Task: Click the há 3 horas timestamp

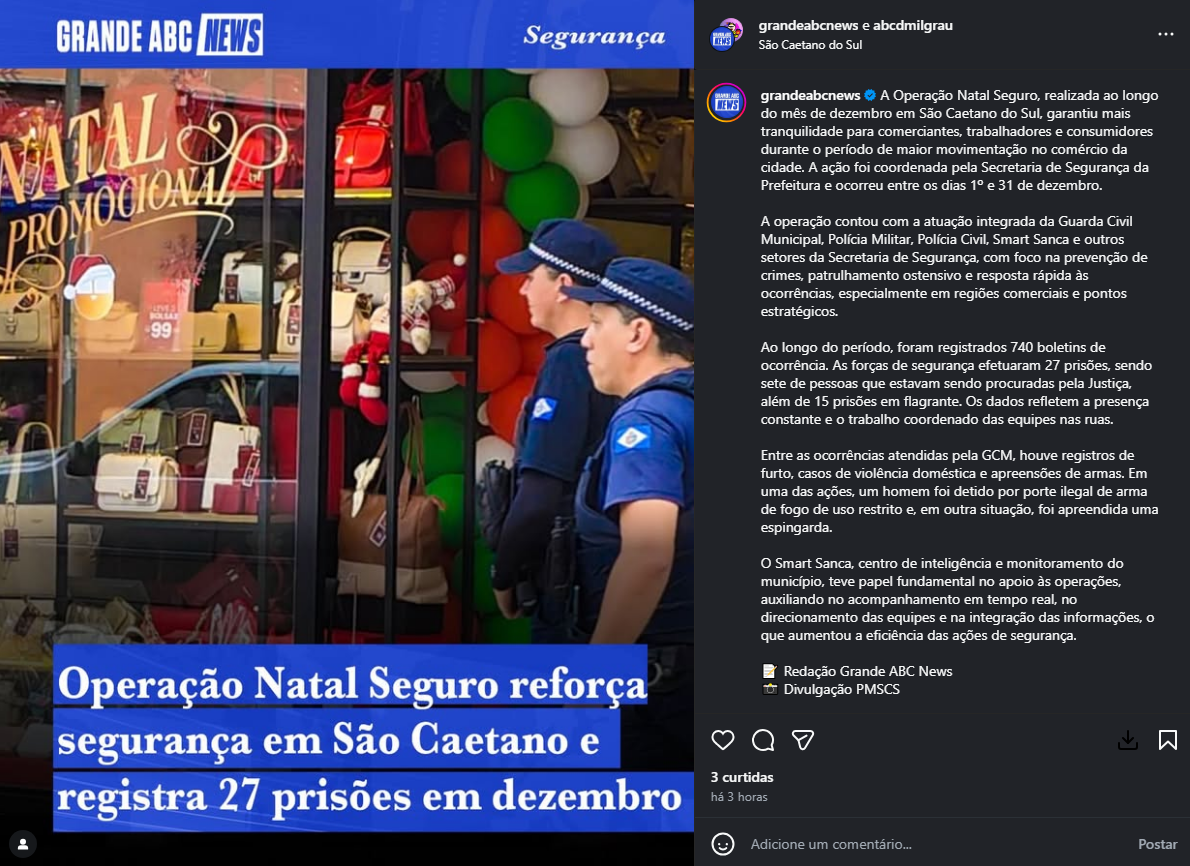Action: pos(738,797)
